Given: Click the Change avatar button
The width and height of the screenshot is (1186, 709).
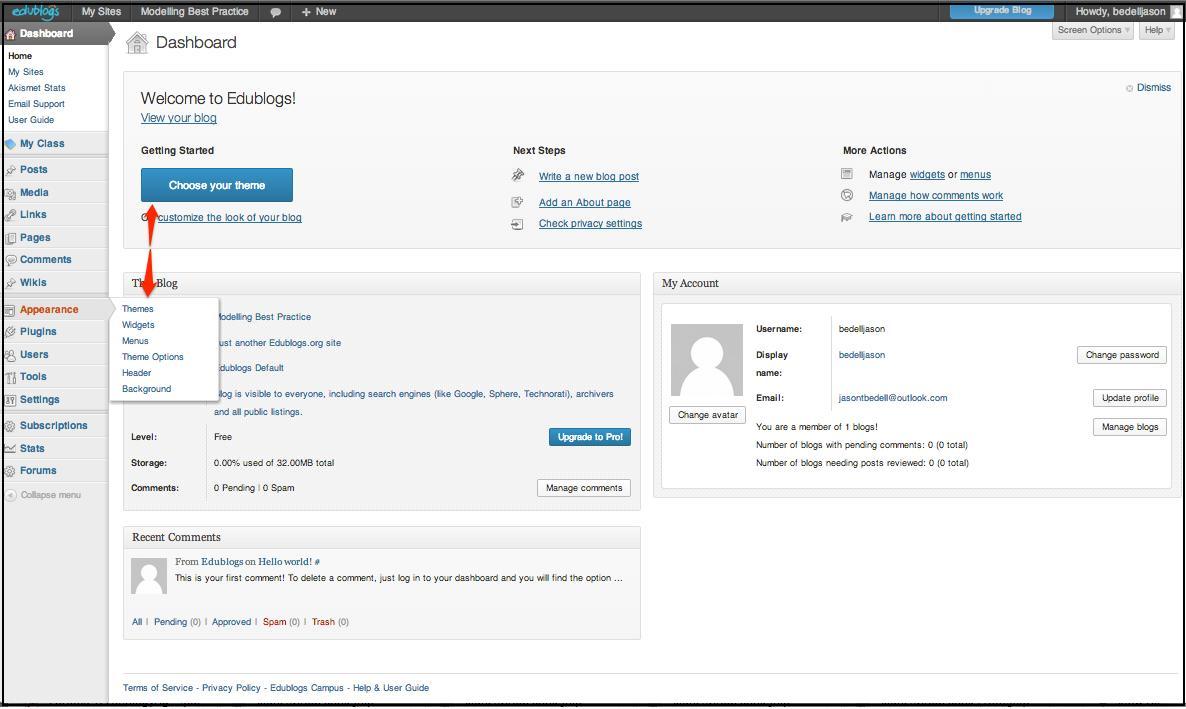Looking at the screenshot, I should pyautogui.click(x=708, y=415).
